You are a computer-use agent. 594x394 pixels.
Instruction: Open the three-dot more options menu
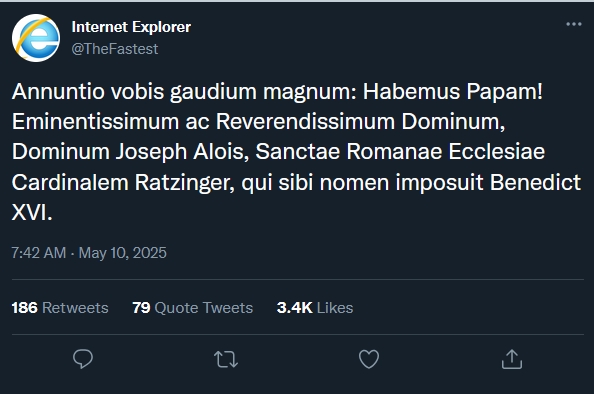[574, 24]
